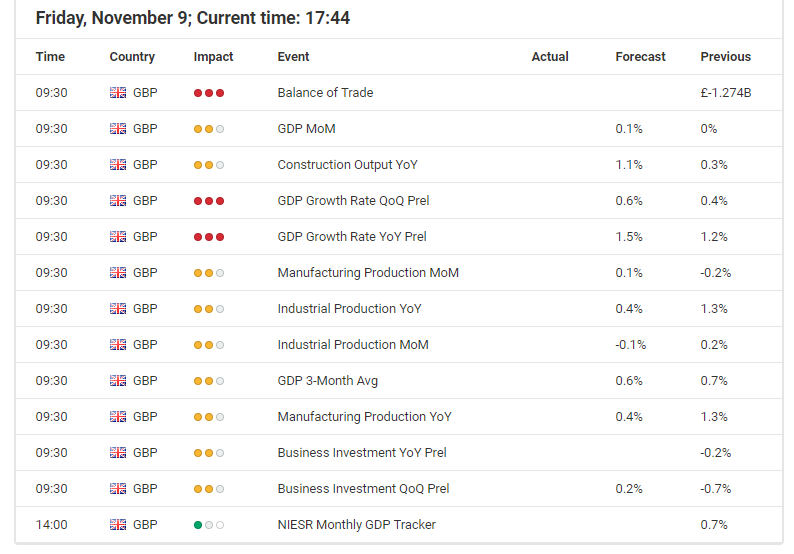Open the Manufacturing Production MoM event
The image size is (794, 554).
[368, 272]
